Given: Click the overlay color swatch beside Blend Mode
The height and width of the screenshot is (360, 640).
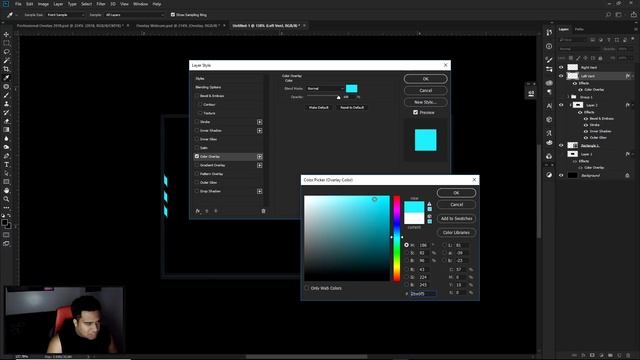Looking at the screenshot, I should tap(351, 89).
